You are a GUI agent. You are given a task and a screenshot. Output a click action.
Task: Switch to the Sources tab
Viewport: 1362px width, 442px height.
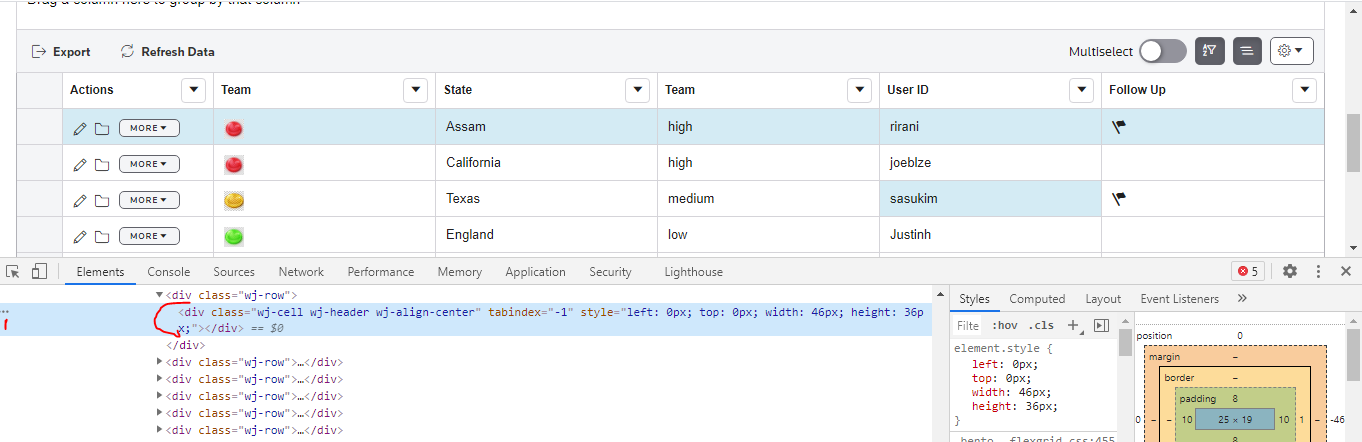pos(234,272)
